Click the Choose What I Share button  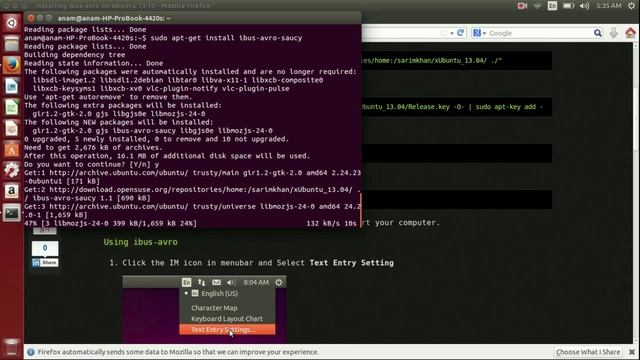[x=588, y=352]
